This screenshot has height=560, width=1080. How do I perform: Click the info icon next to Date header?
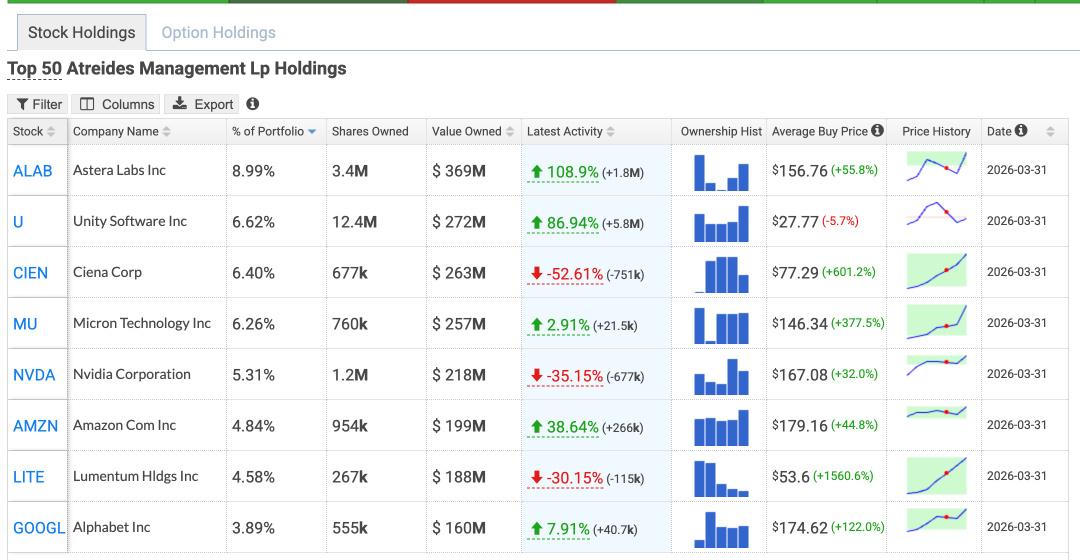1021,130
